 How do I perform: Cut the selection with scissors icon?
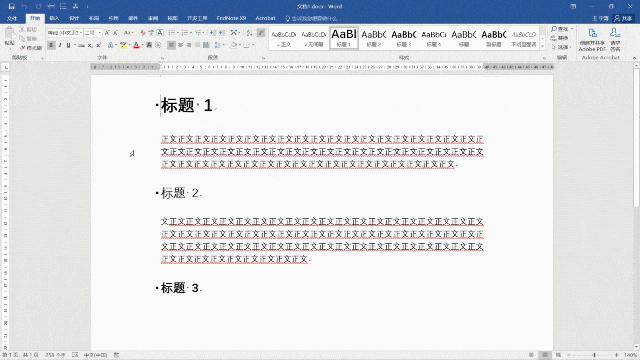click(29, 30)
